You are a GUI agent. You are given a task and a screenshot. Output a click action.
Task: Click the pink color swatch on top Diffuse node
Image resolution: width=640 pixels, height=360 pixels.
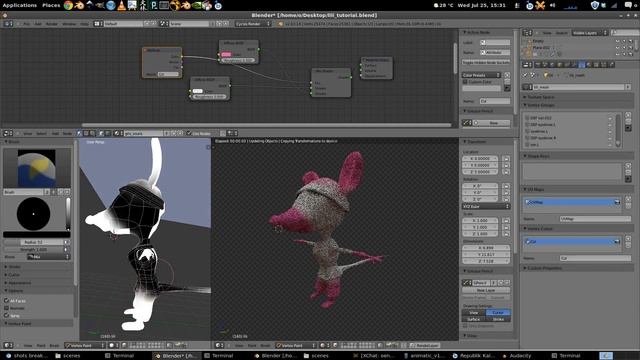227,54
